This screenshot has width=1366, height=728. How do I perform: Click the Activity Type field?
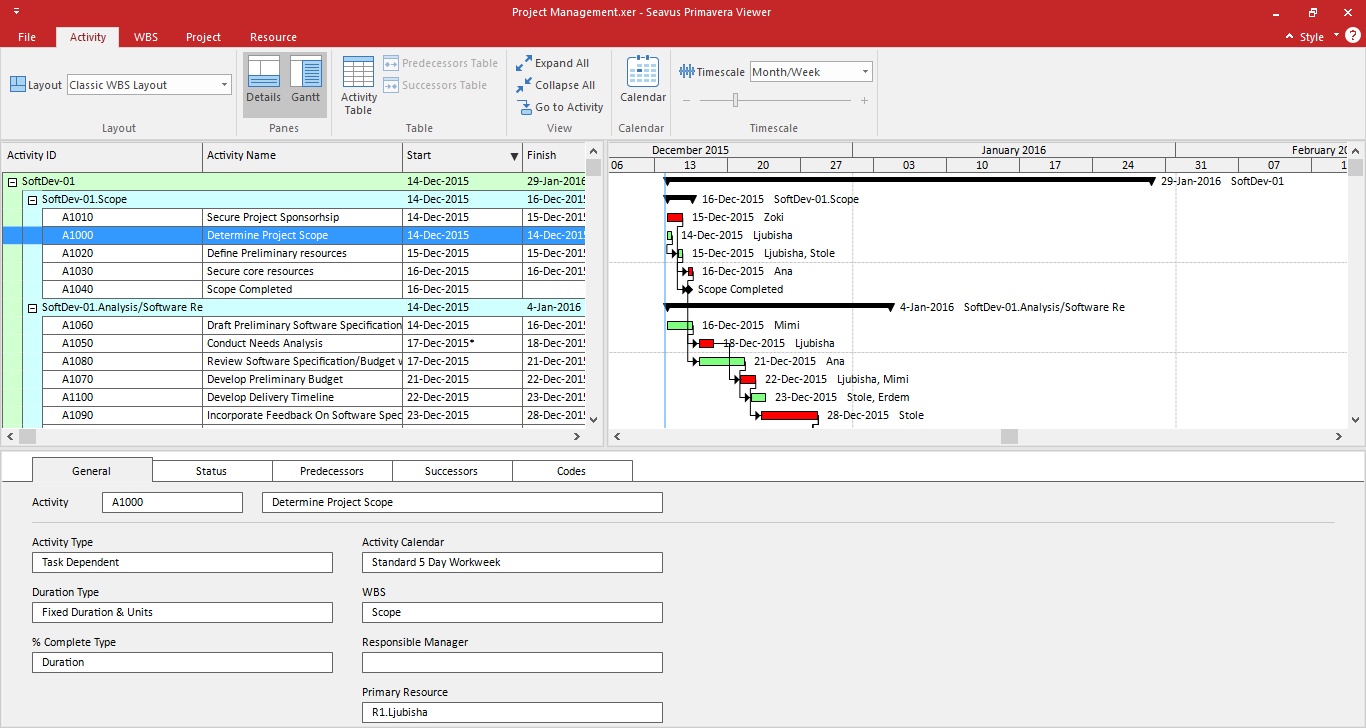pos(182,562)
